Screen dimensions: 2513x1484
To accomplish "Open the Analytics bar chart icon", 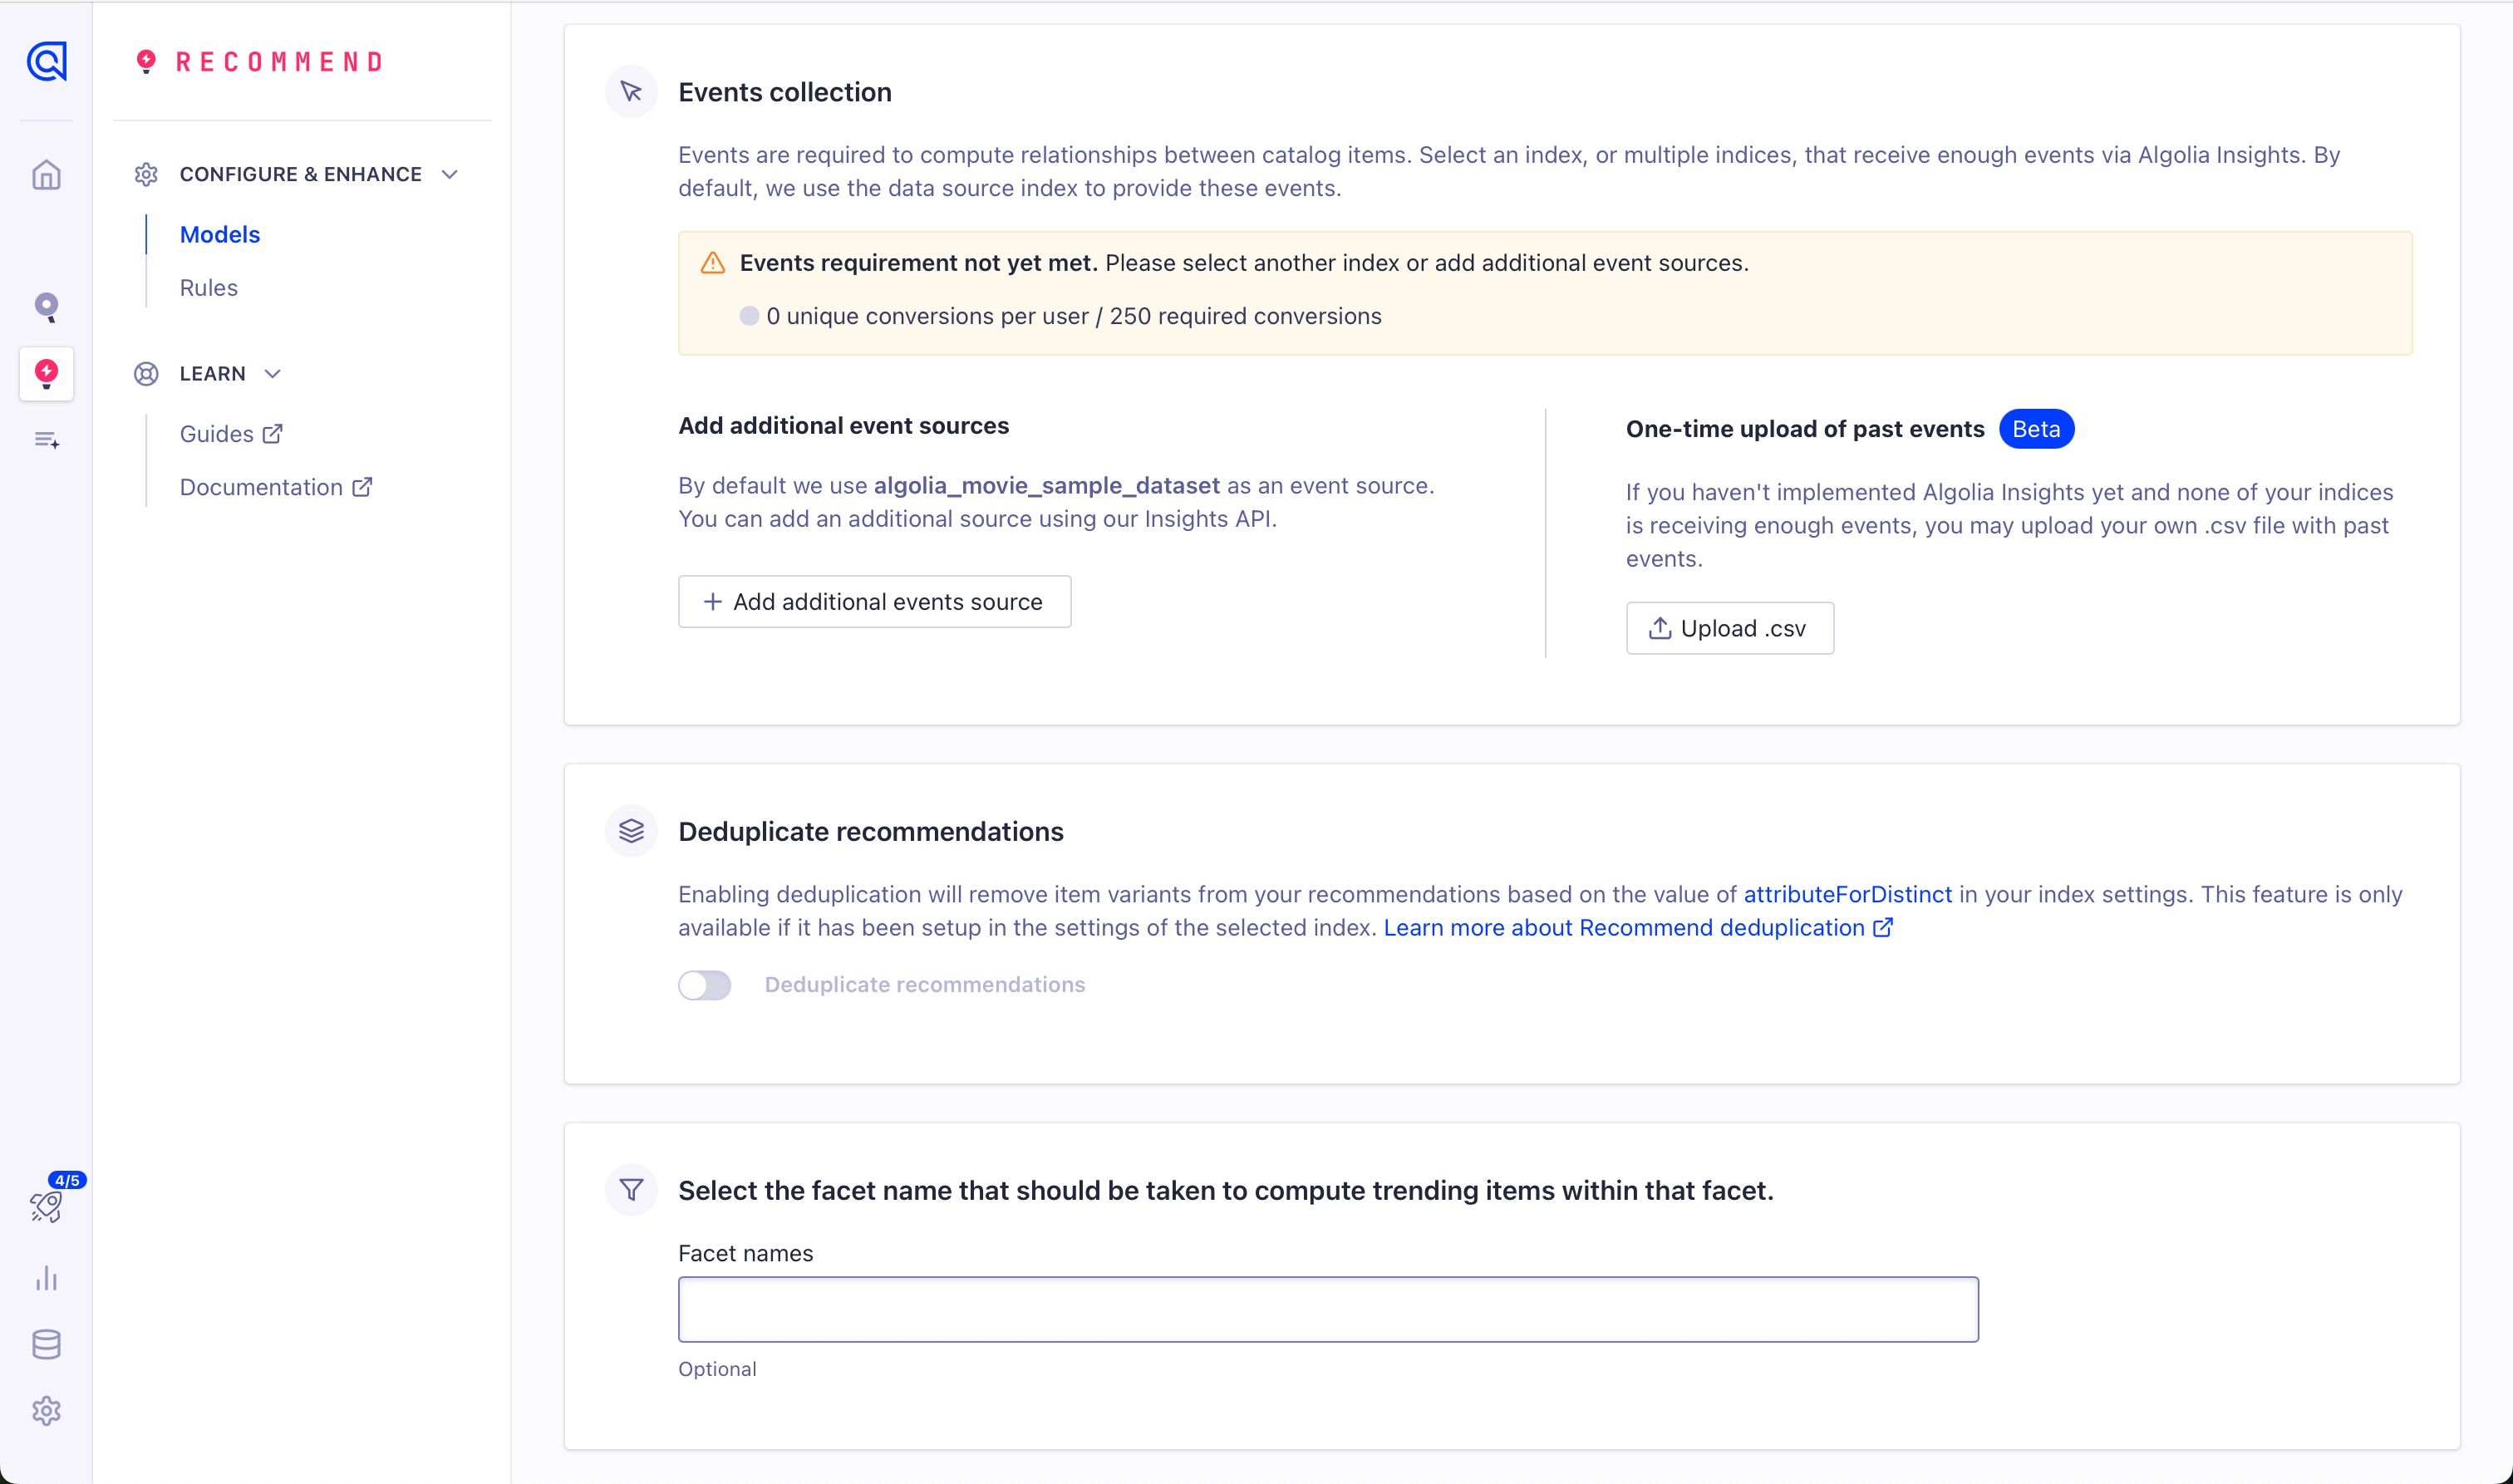I will coord(46,1278).
